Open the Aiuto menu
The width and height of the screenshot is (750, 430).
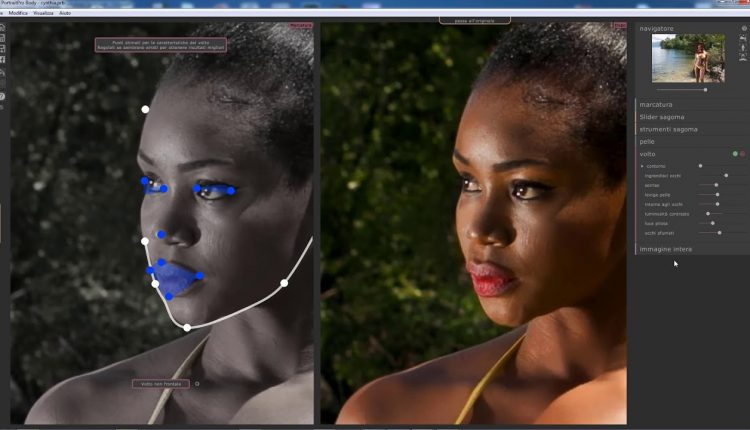click(65, 13)
